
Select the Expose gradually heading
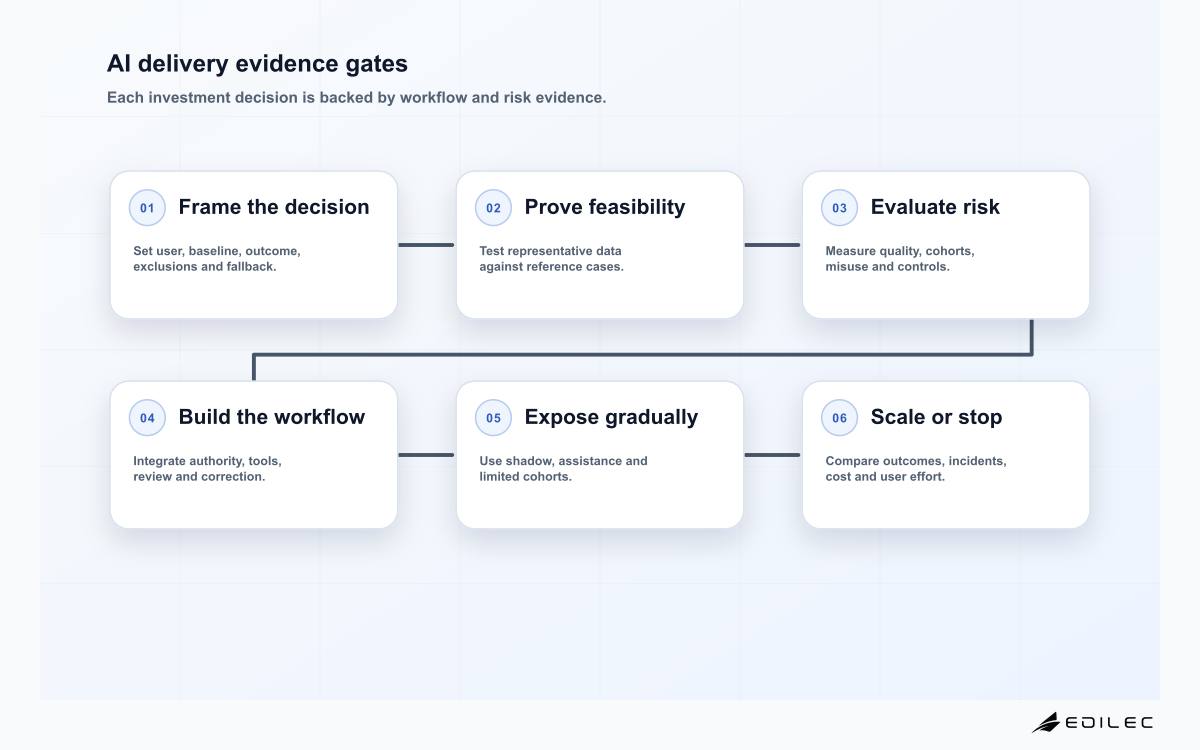coord(611,417)
